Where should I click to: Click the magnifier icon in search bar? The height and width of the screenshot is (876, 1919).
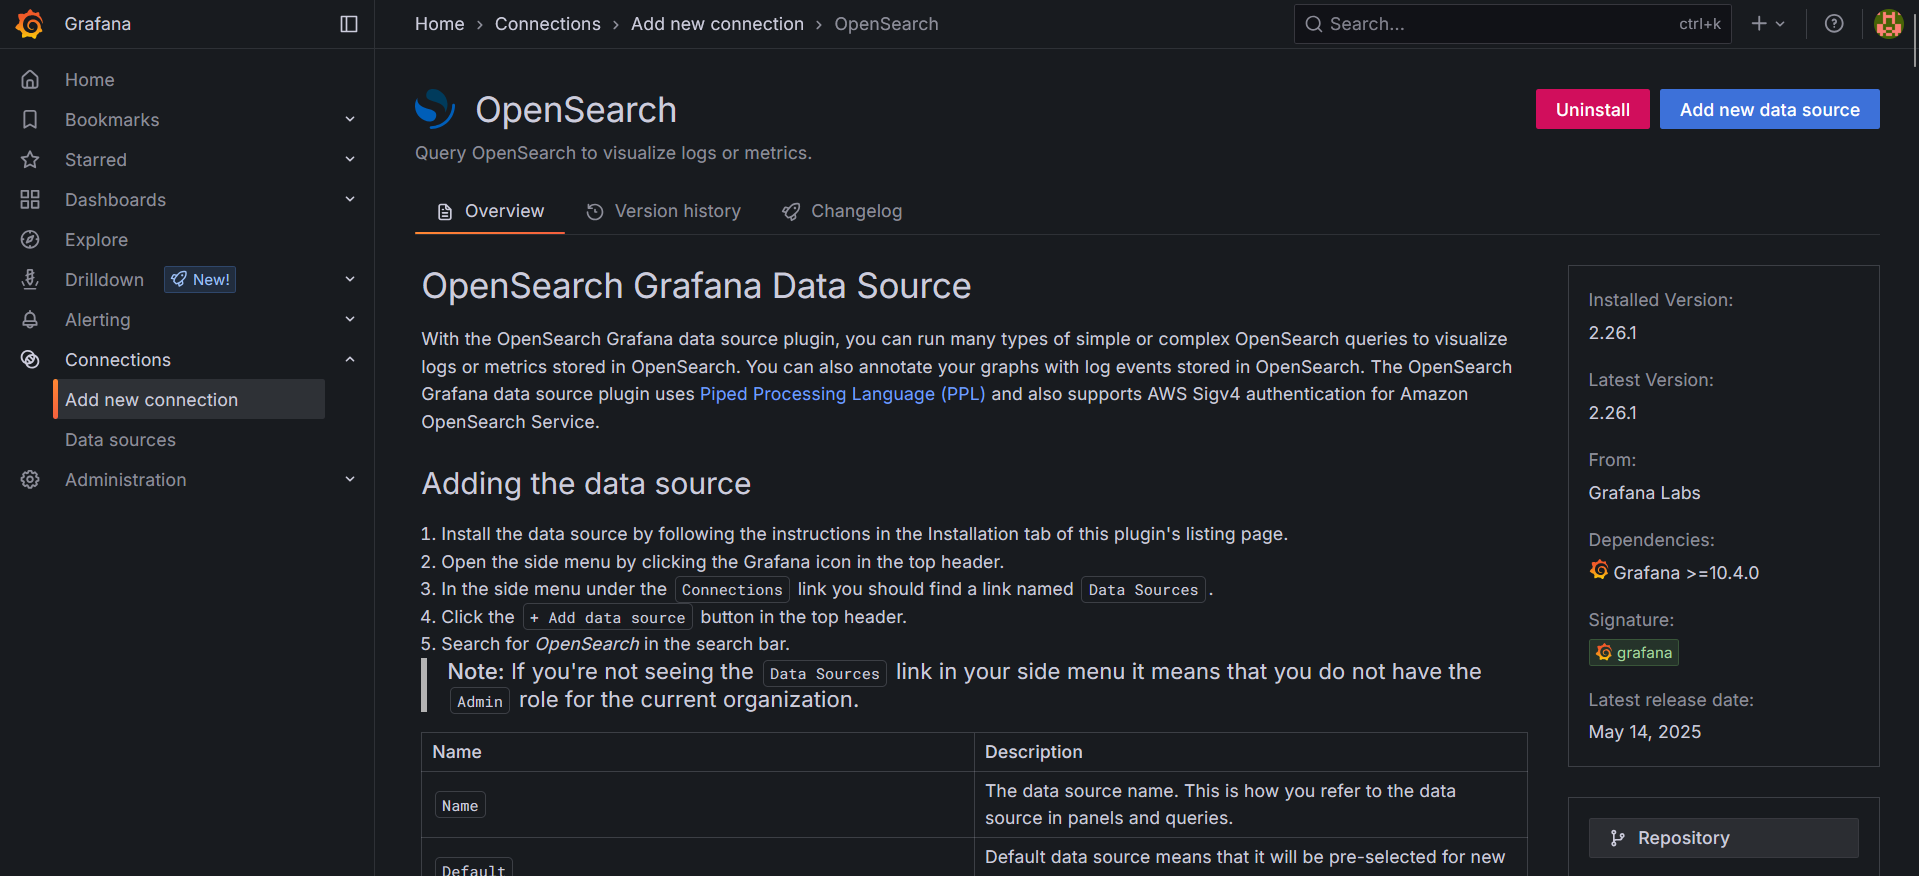[x=1314, y=24]
